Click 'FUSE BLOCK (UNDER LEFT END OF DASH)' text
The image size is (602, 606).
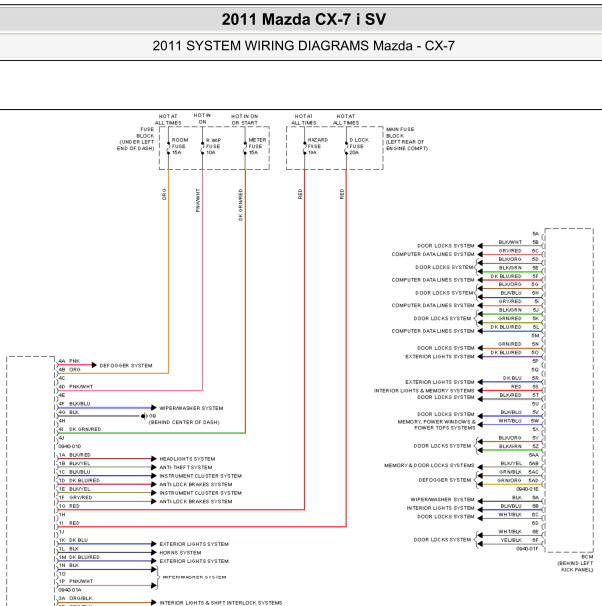(x=136, y=139)
